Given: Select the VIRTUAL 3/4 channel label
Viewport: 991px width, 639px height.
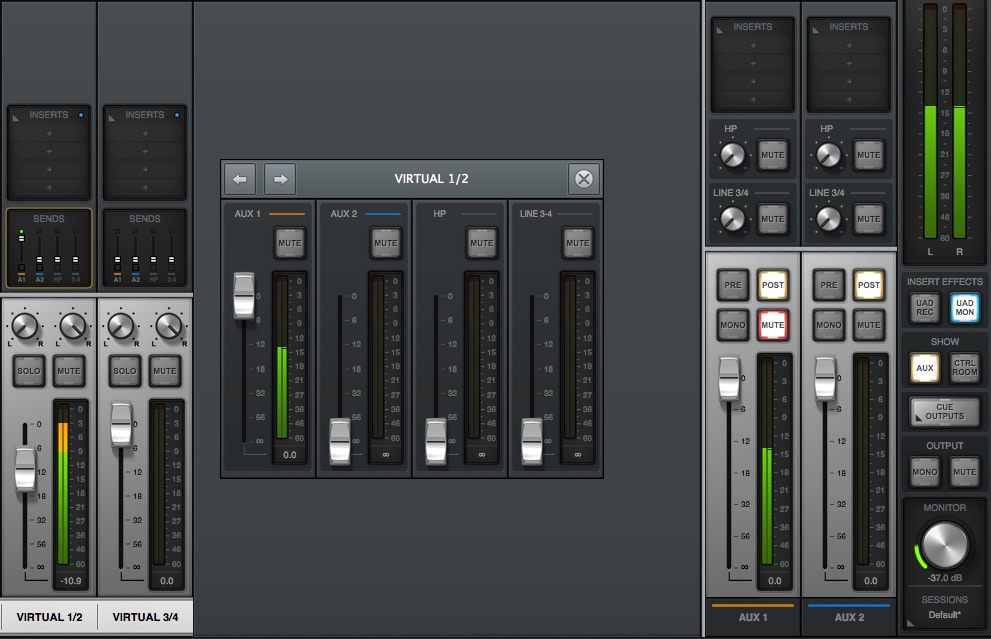Looking at the screenshot, I should pyautogui.click(x=145, y=617).
